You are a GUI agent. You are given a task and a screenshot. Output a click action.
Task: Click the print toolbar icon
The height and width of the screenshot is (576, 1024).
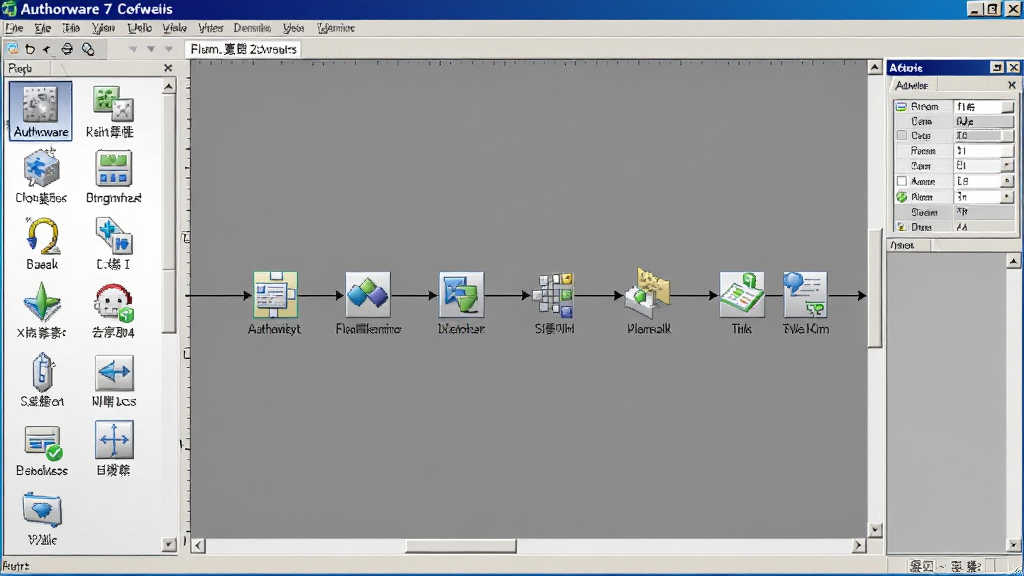tap(67, 49)
